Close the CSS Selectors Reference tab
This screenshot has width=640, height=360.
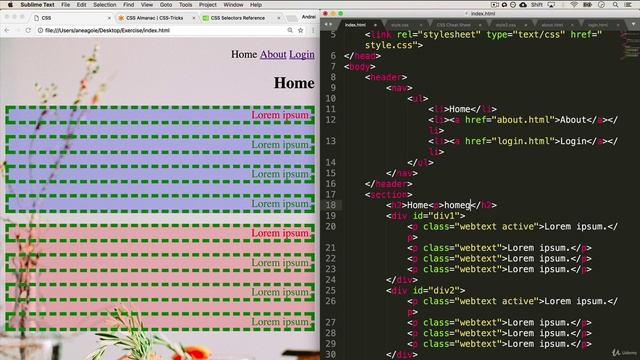pos(278,18)
